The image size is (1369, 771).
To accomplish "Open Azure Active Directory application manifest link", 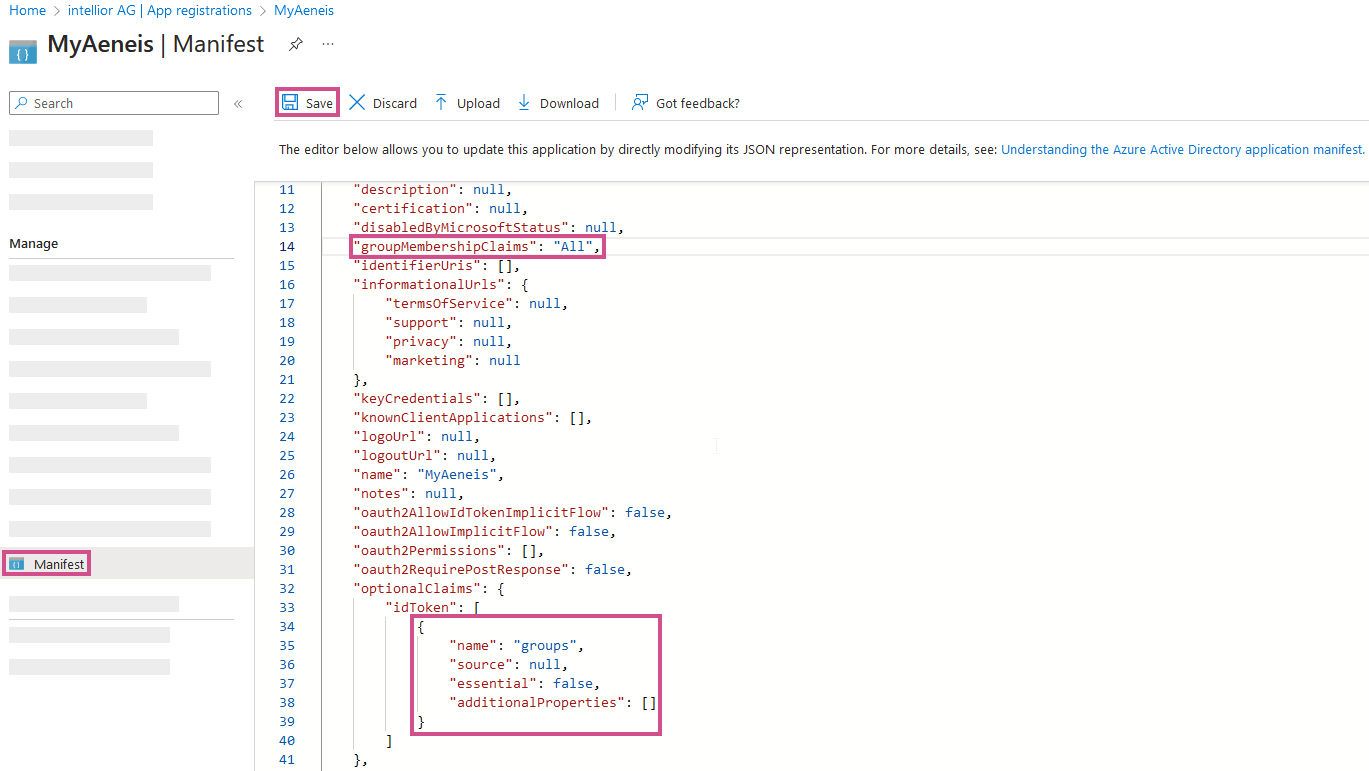I will point(1182,149).
